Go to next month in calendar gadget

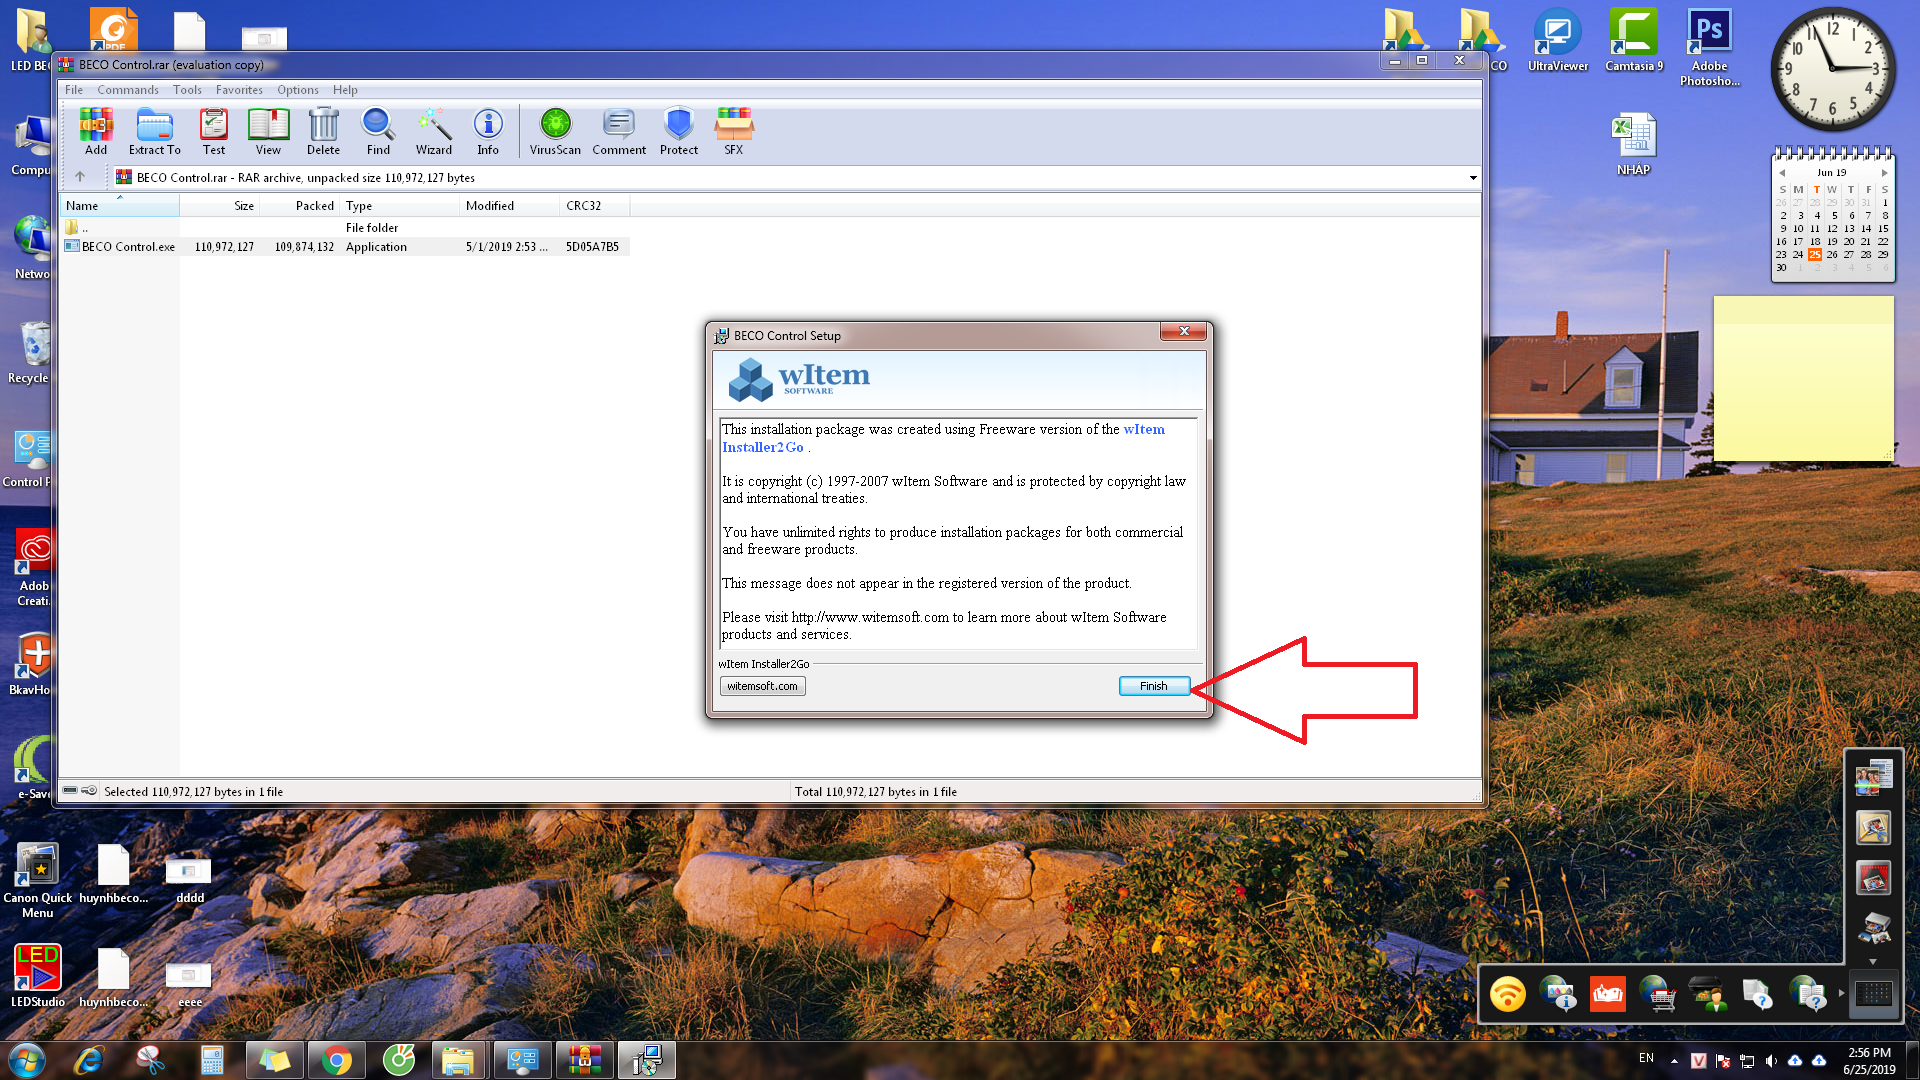pyautogui.click(x=1885, y=173)
